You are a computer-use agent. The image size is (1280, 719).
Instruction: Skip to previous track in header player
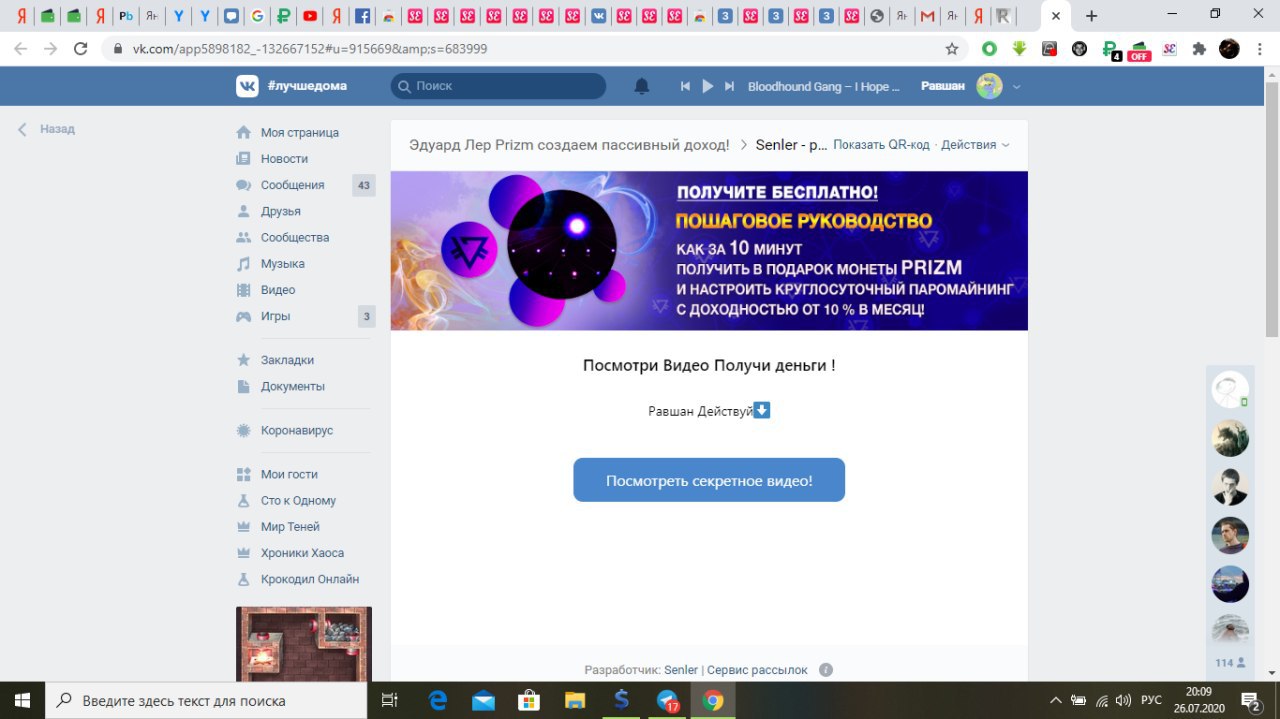coord(685,86)
